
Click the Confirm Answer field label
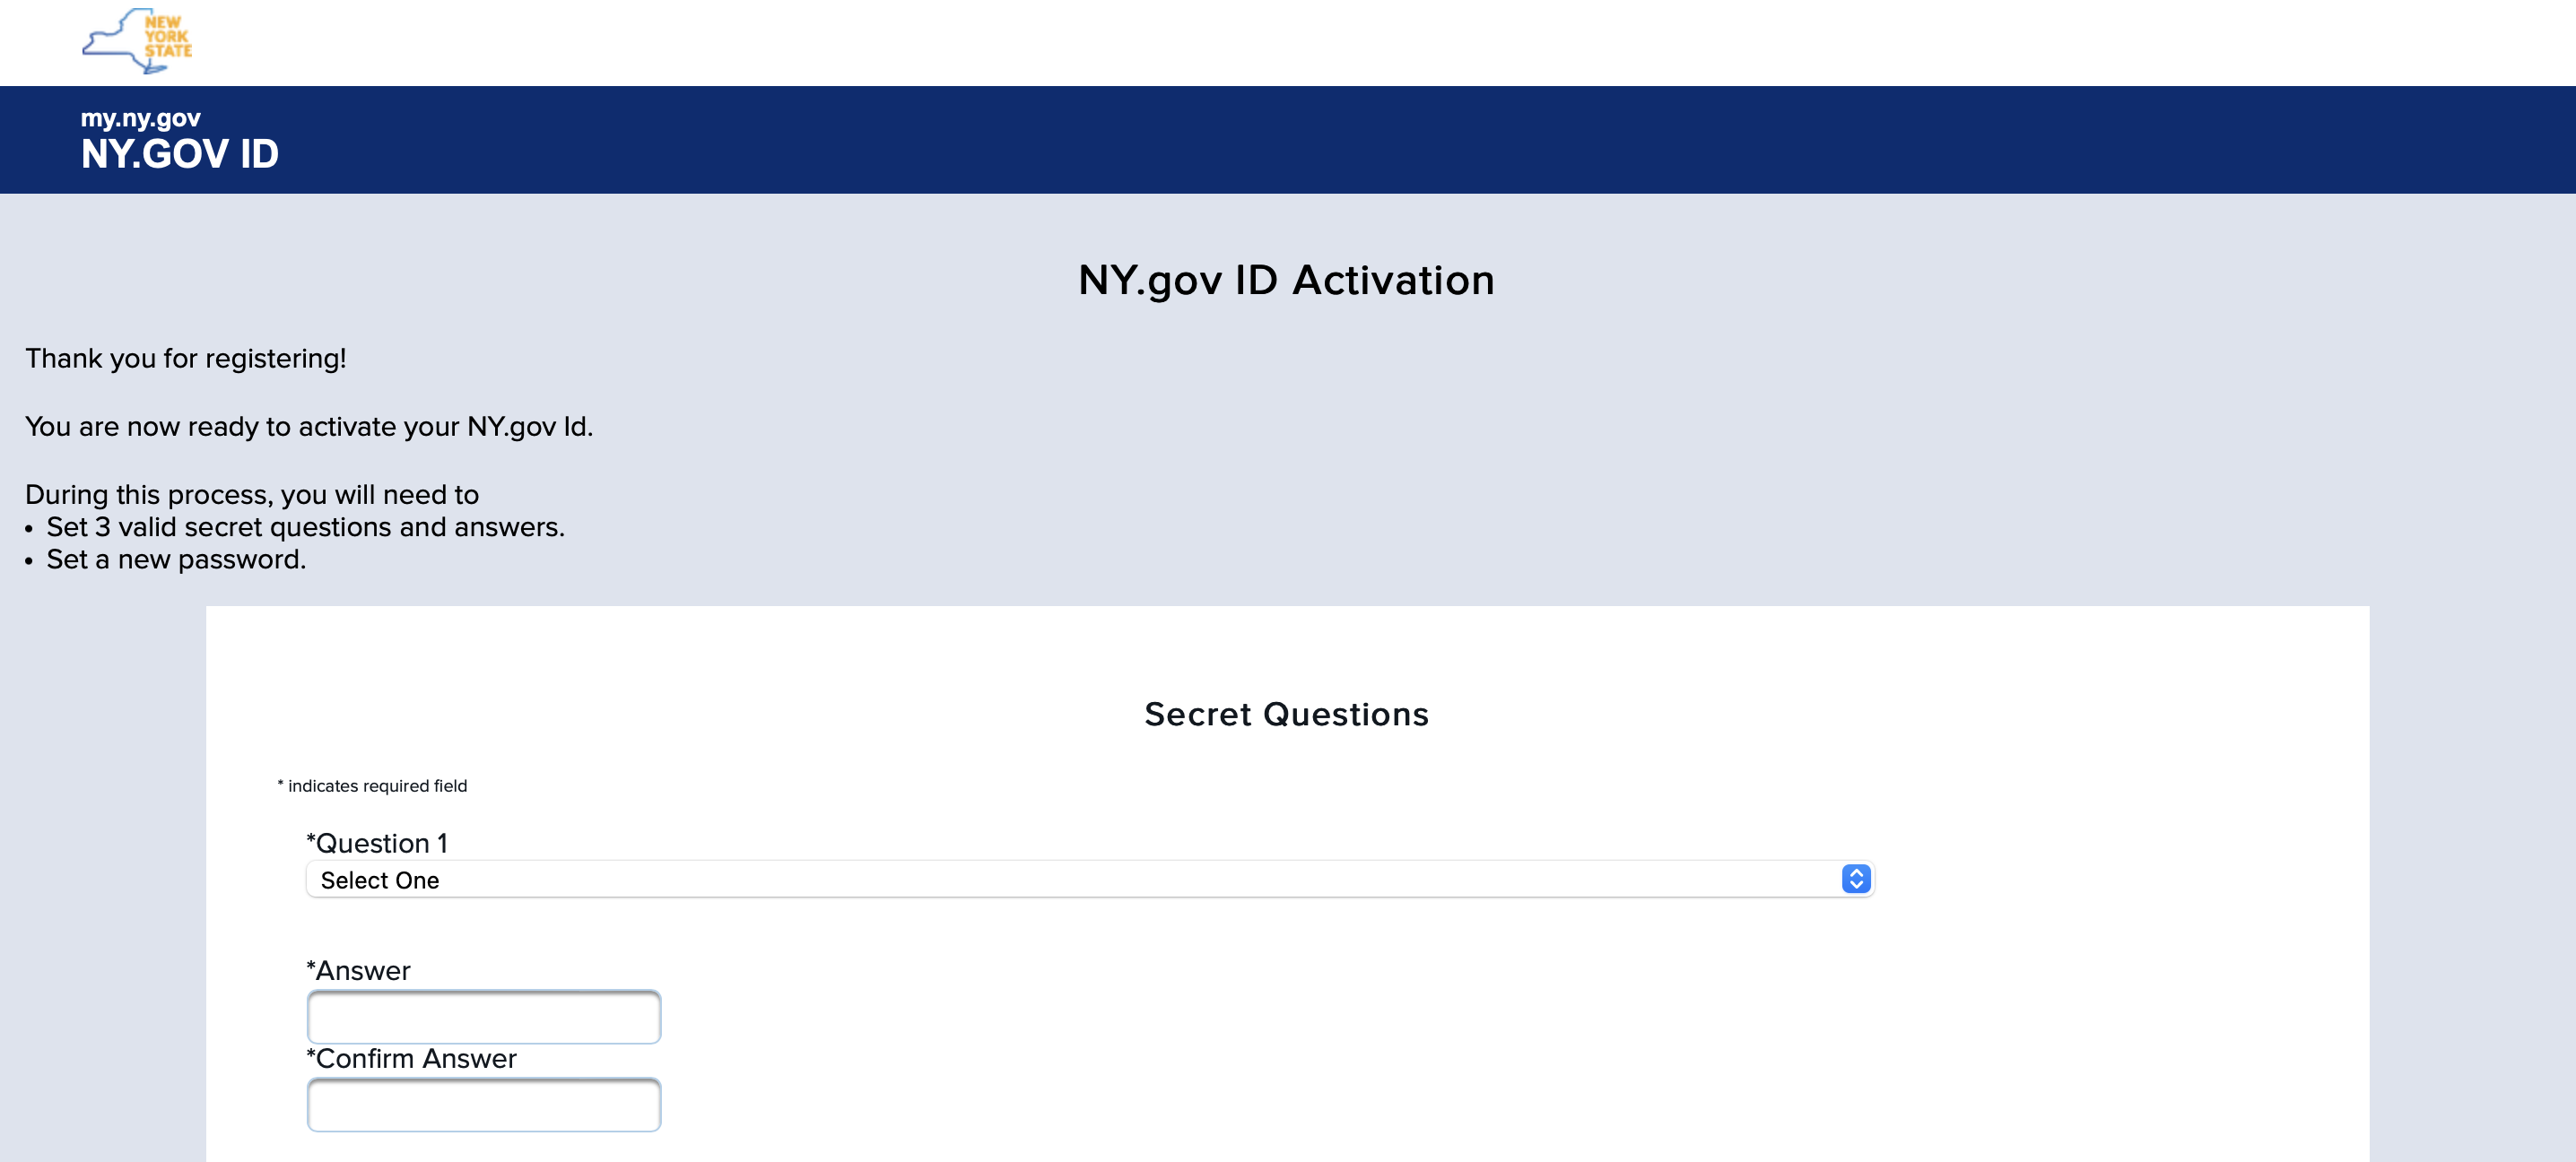(411, 1058)
